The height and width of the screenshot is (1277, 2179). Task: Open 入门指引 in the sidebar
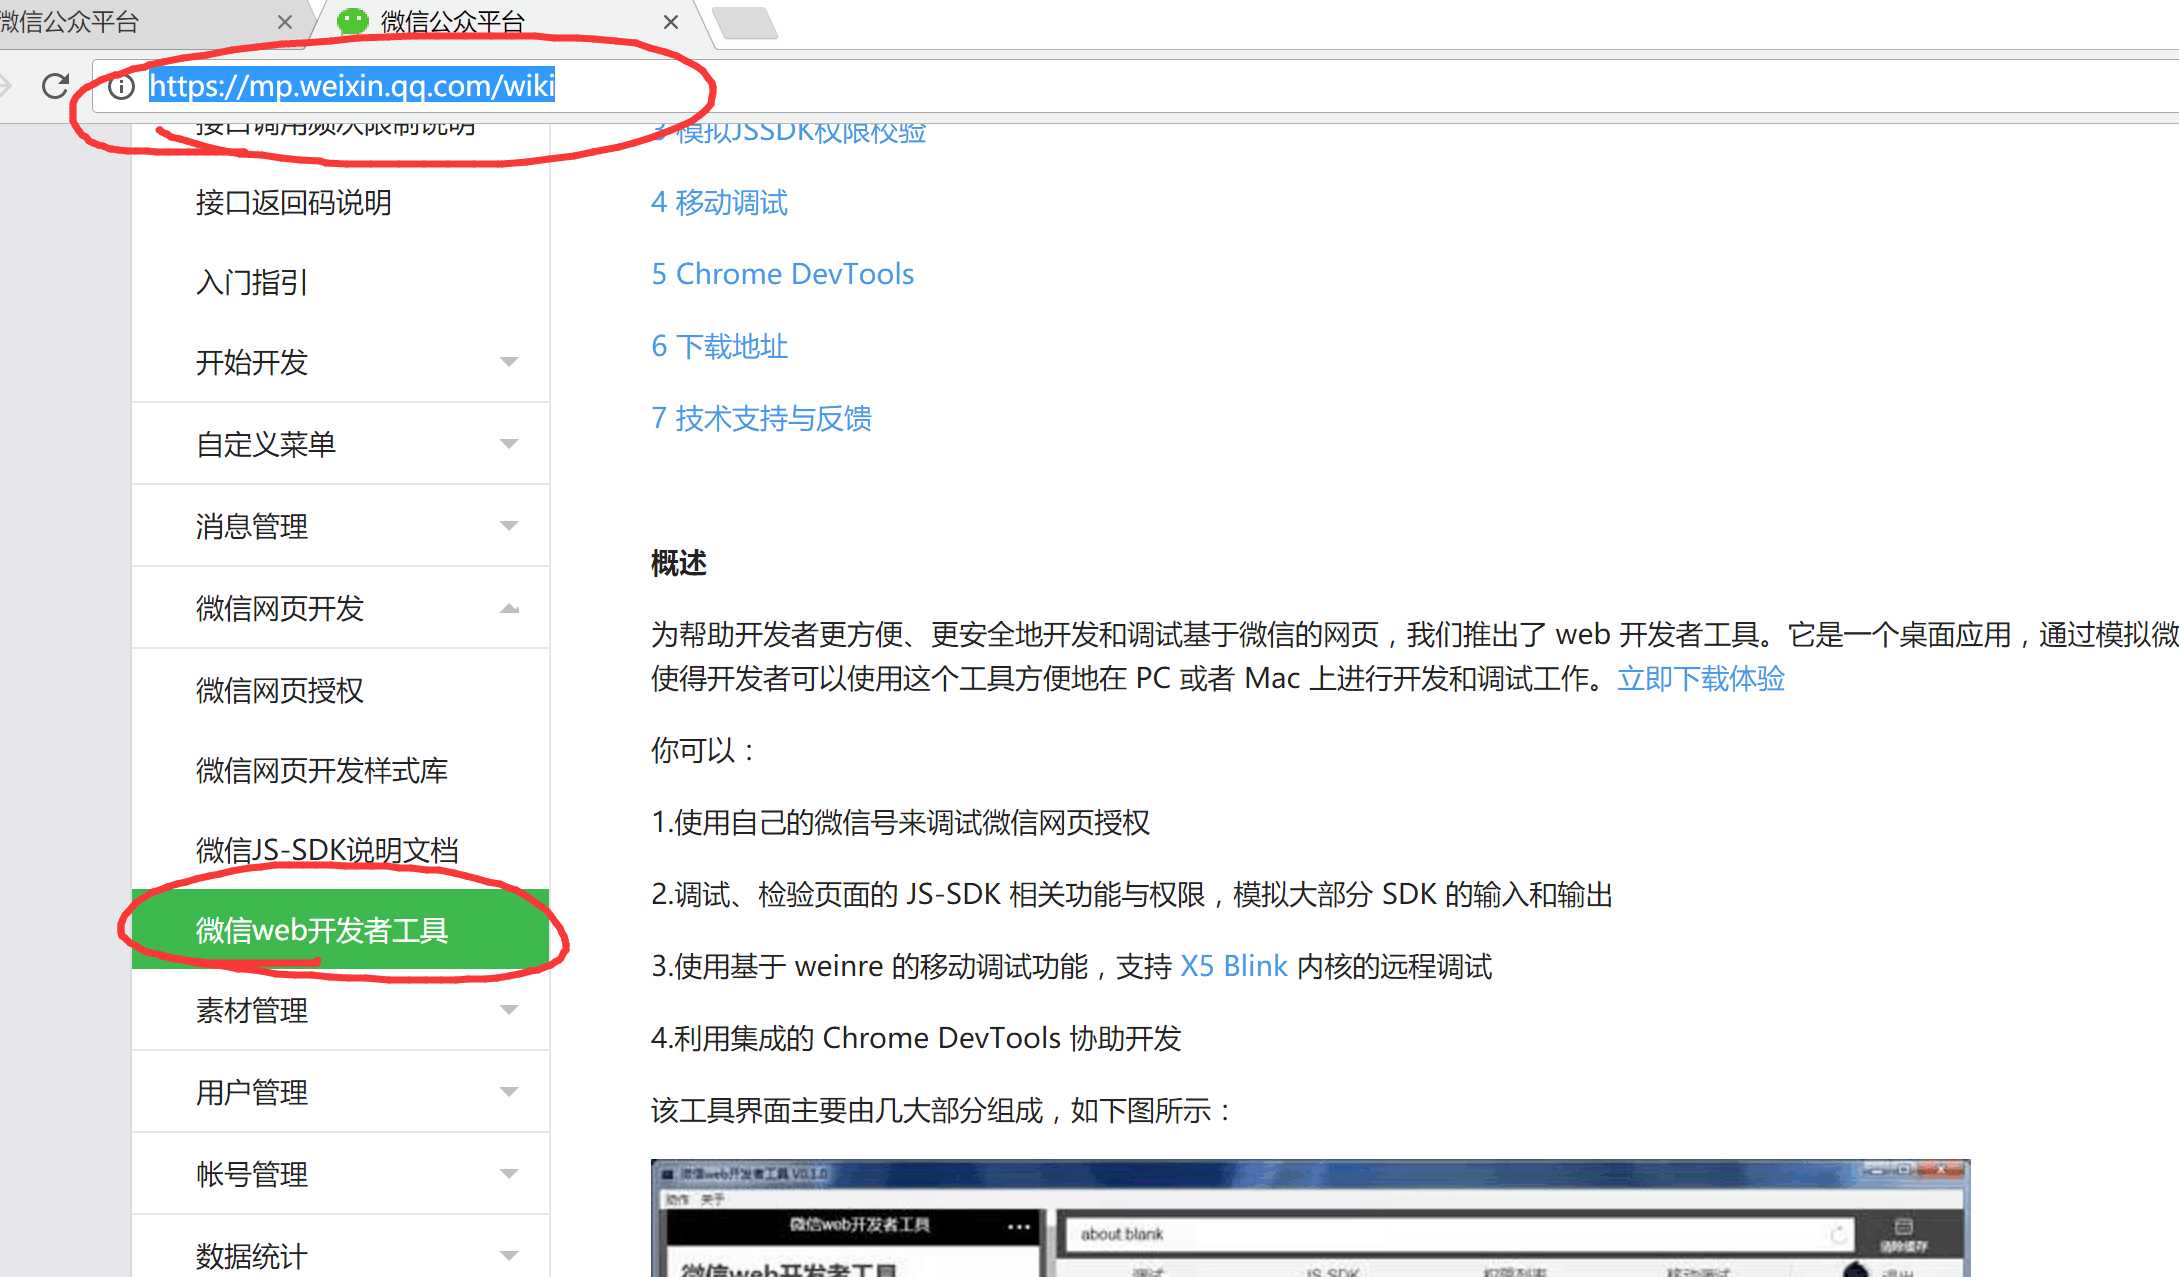coord(252,283)
